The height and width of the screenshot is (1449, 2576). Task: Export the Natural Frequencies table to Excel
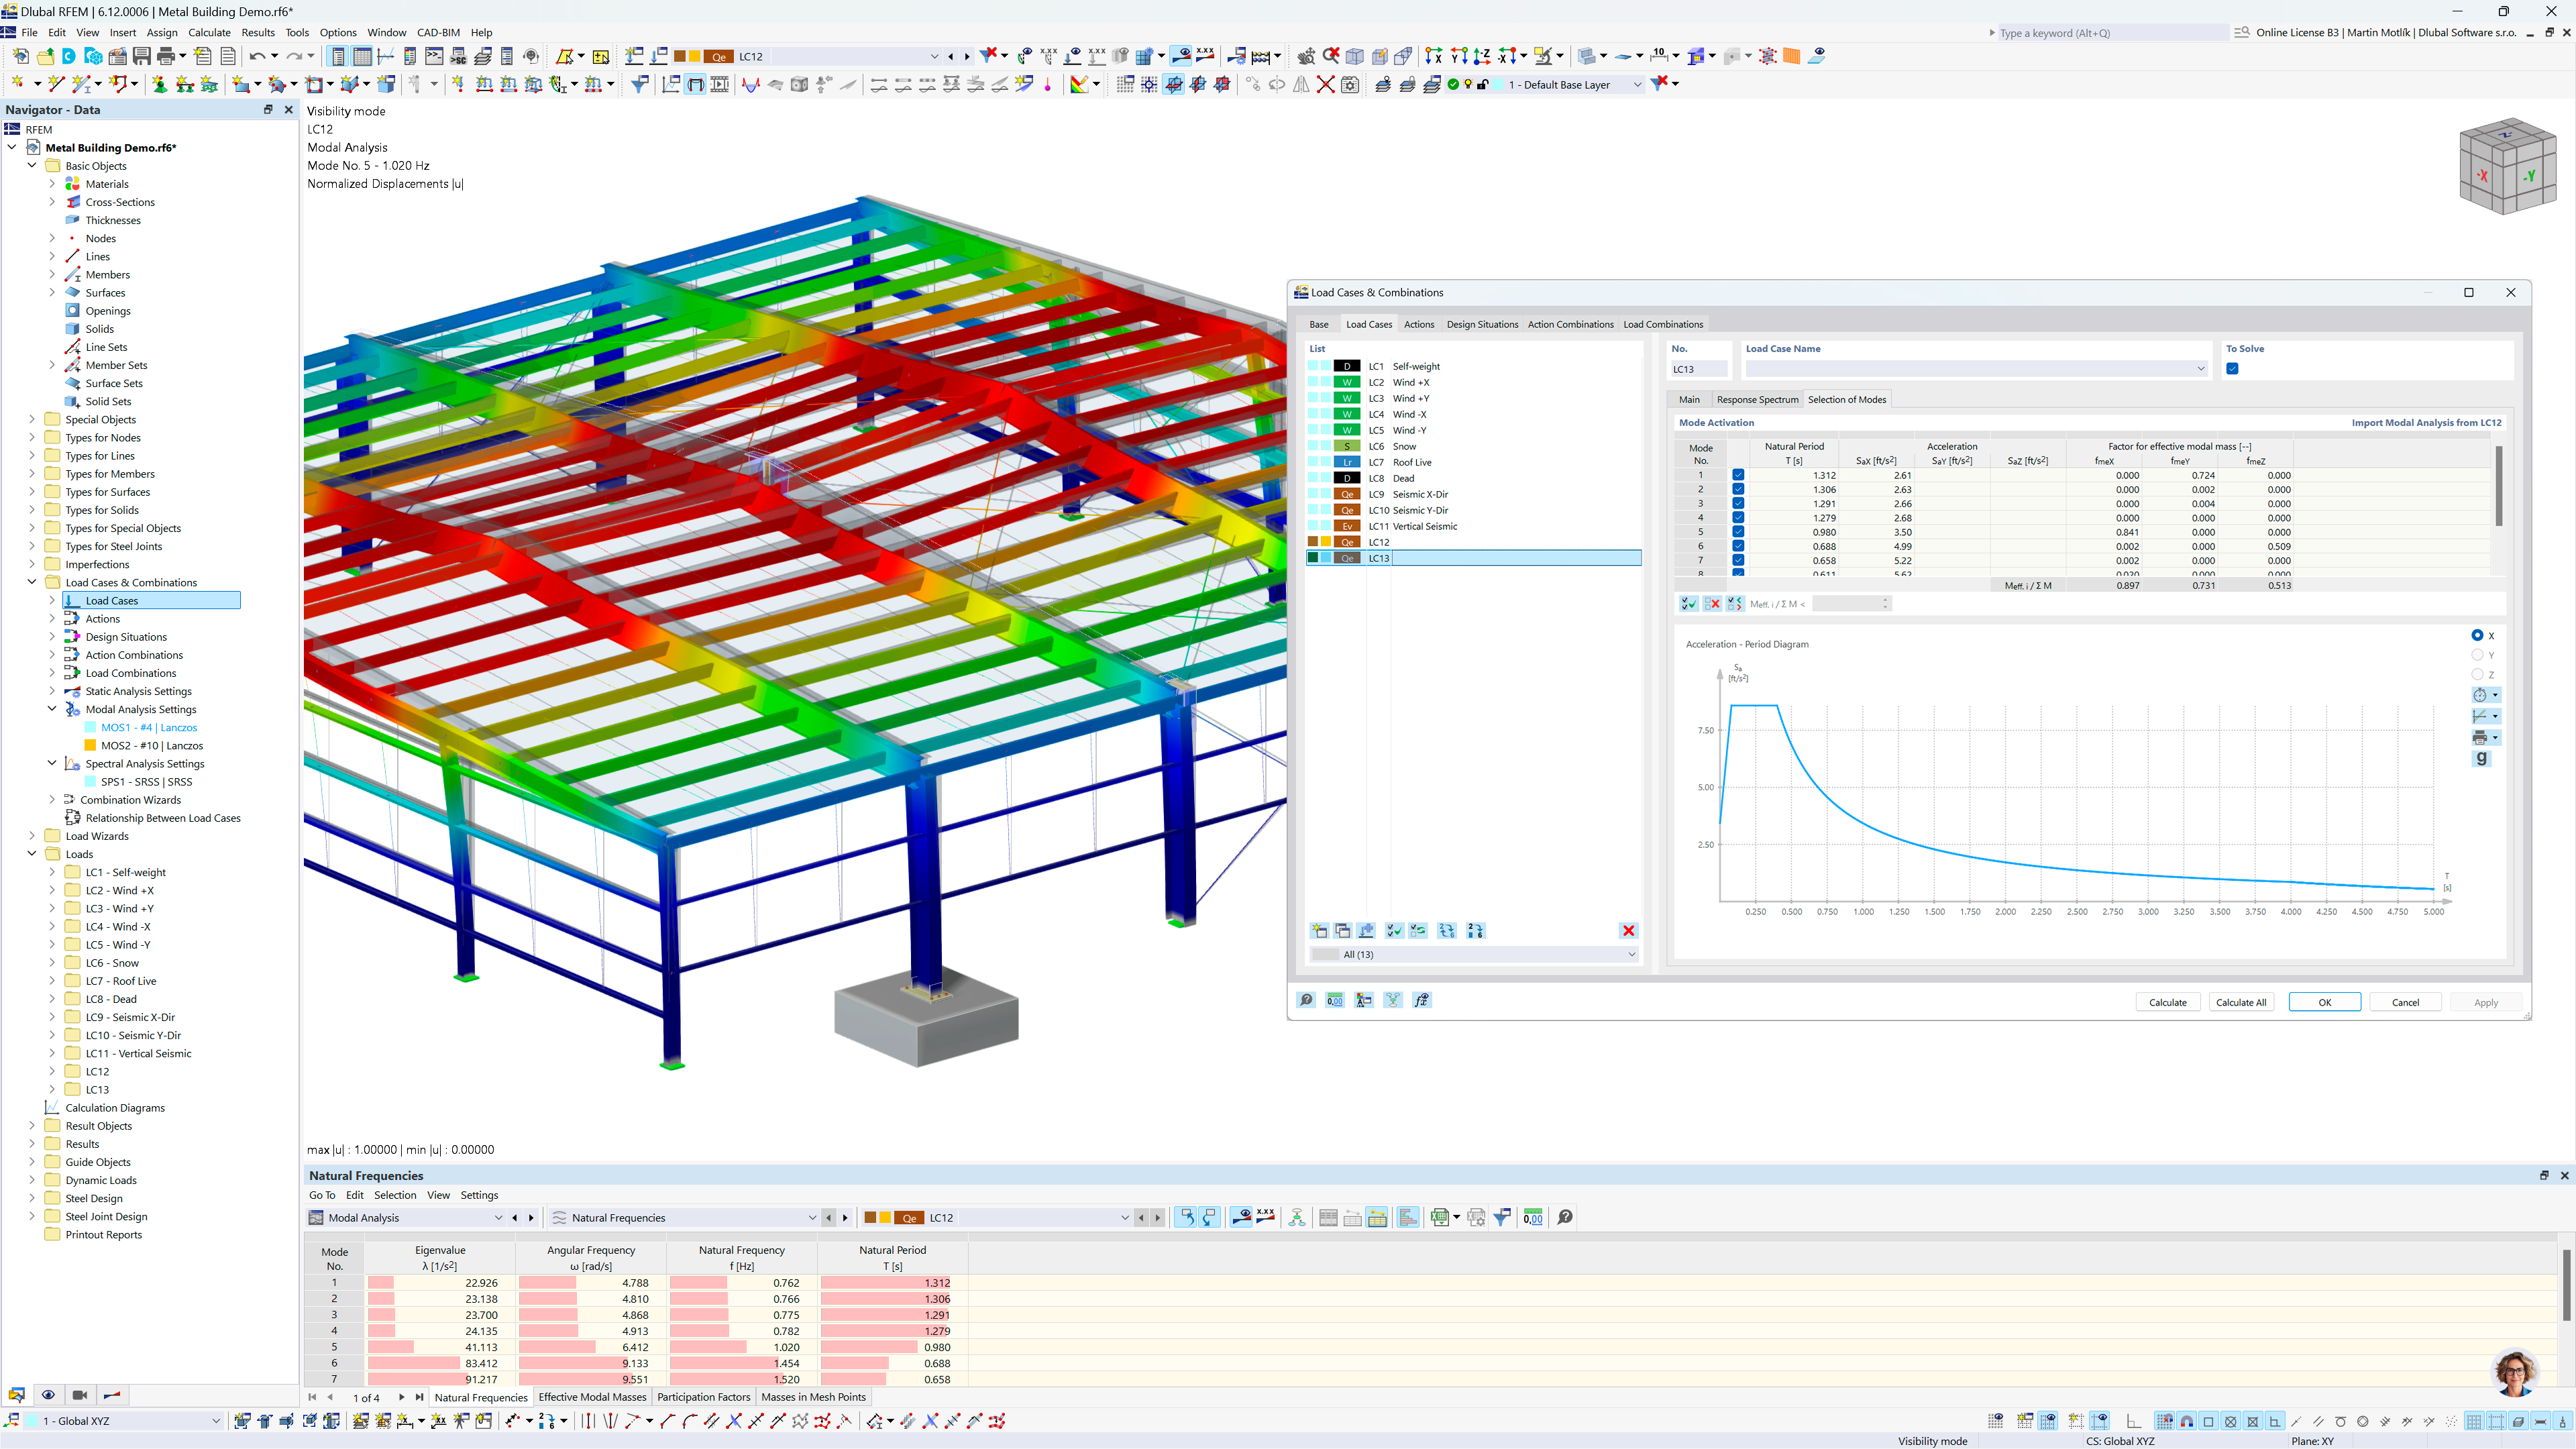pos(1439,1217)
